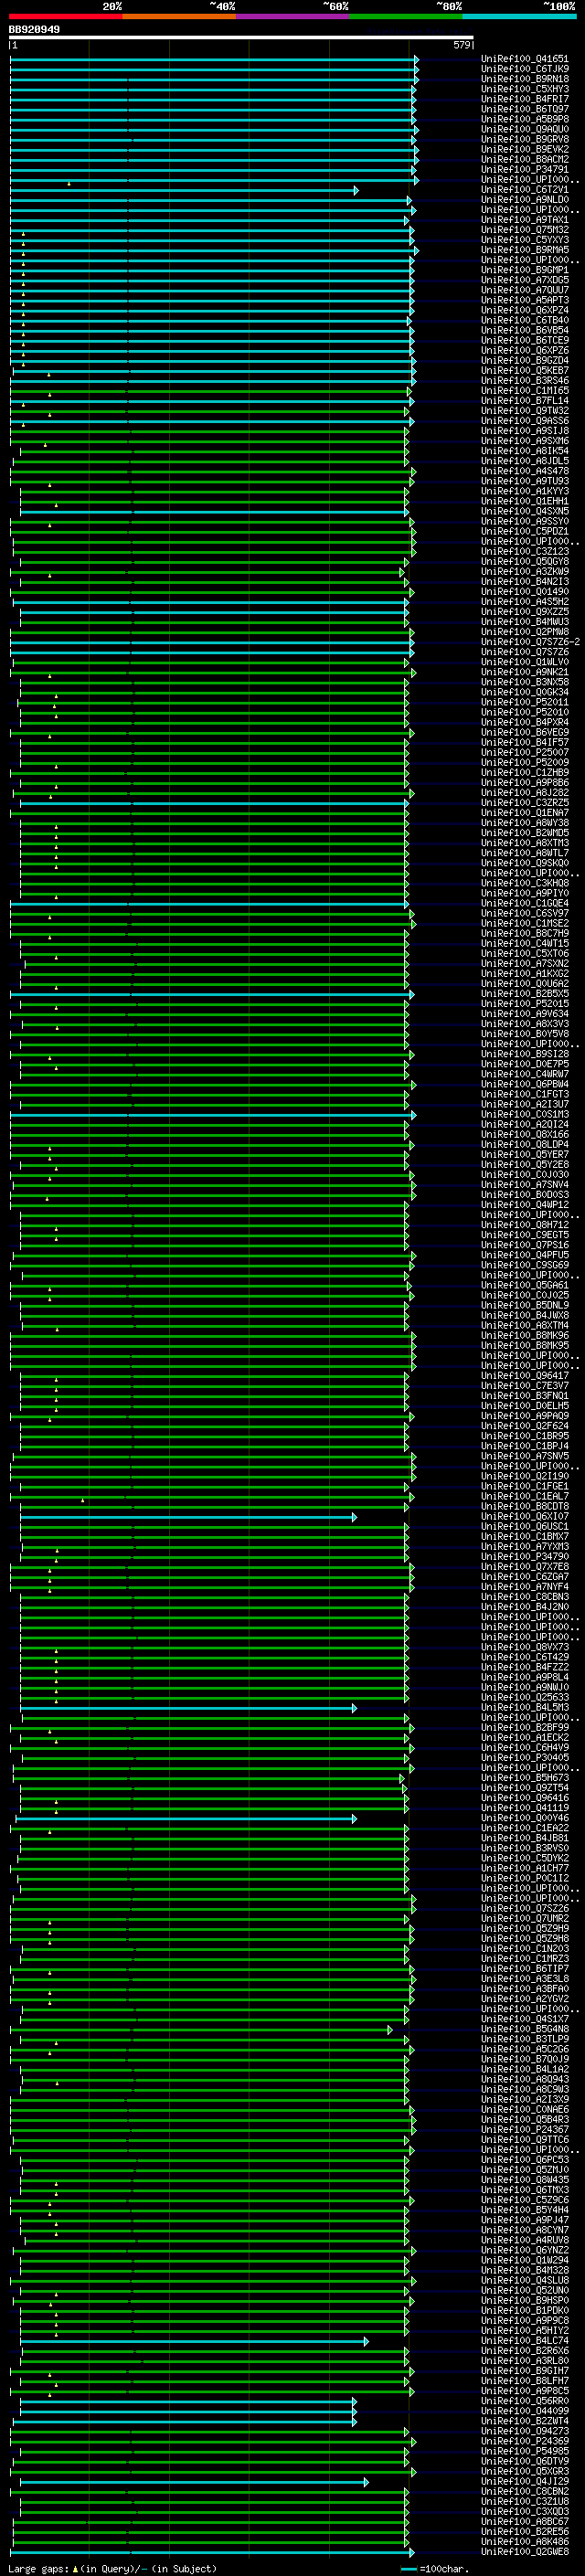The width and height of the screenshot is (585, 2576).
Task: Click the green ~80% identity legend bar
Action: tap(405, 16)
